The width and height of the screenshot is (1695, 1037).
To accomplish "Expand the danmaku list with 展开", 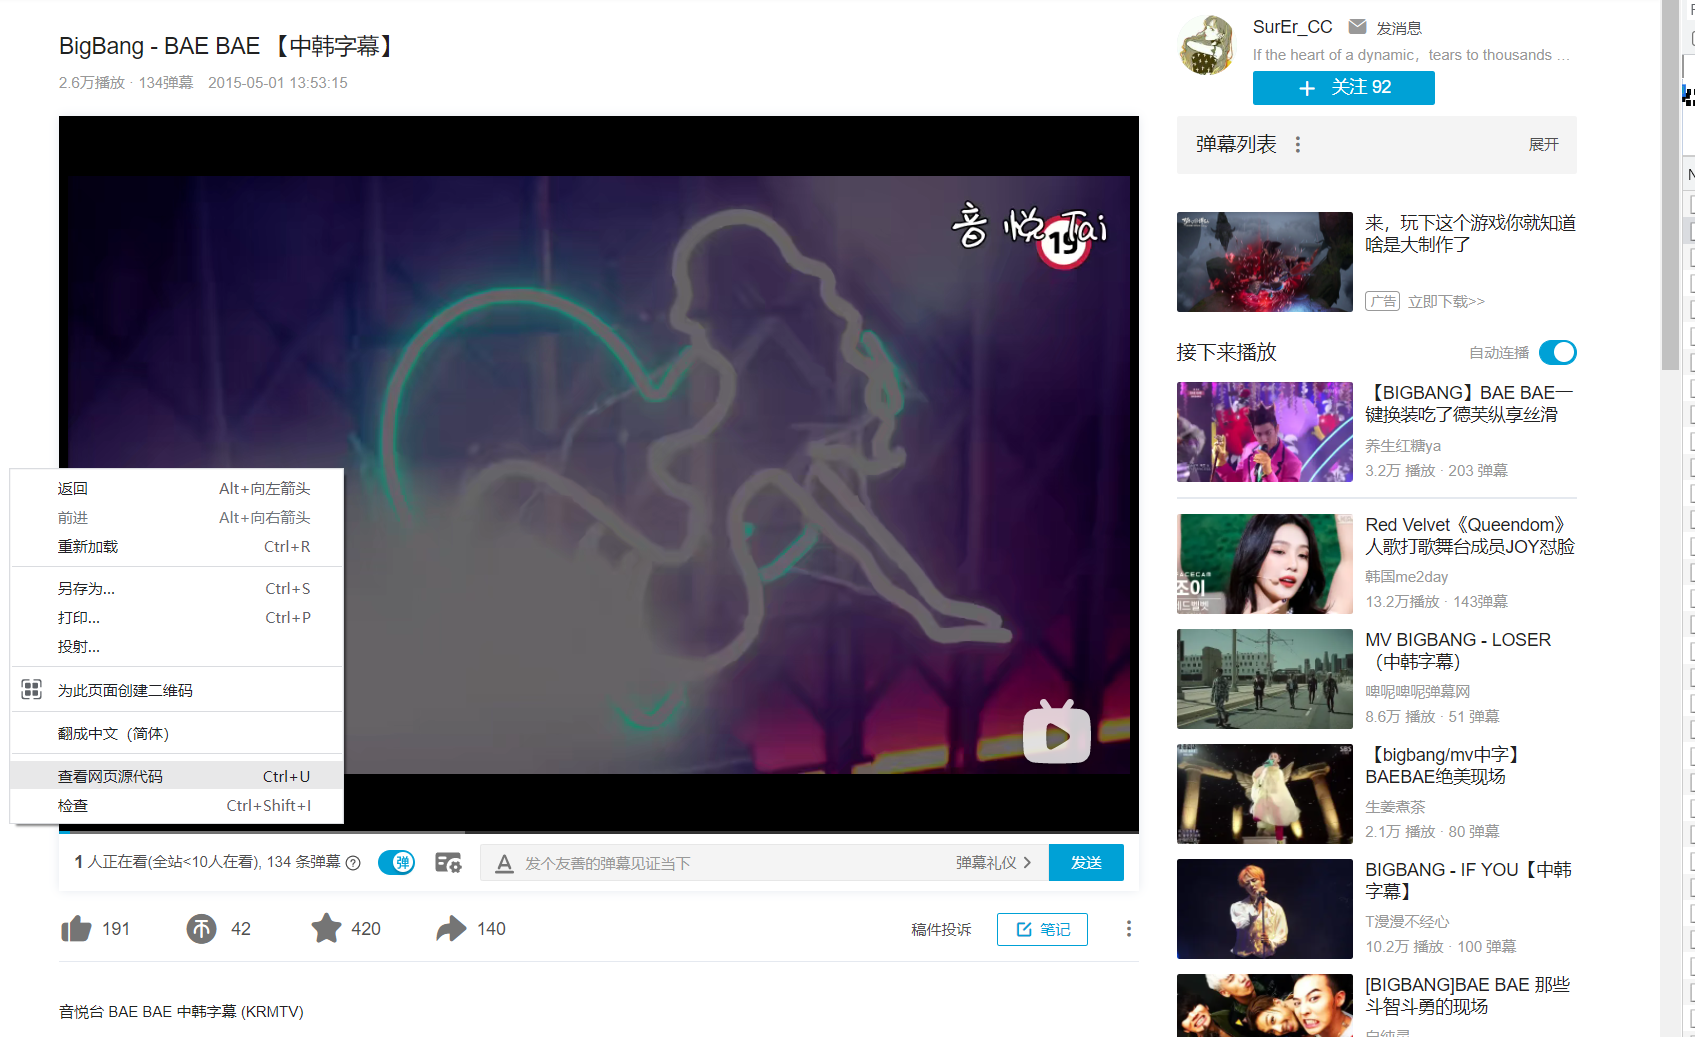I will pos(1543,145).
